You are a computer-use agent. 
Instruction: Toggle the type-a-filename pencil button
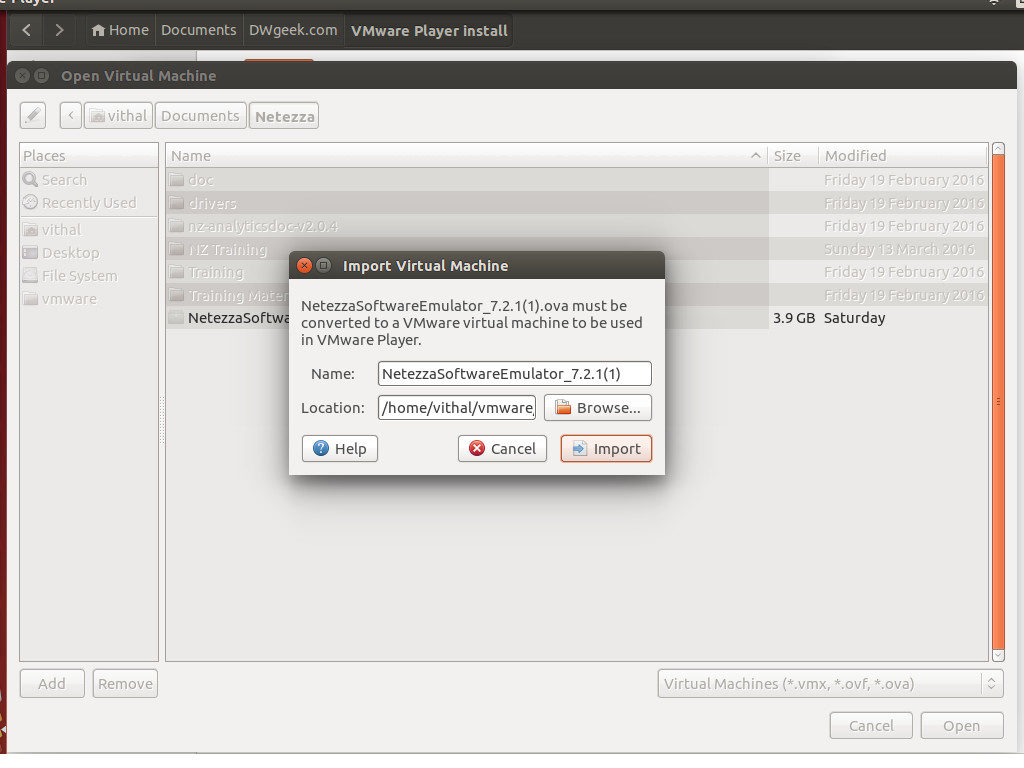pyautogui.click(x=33, y=116)
